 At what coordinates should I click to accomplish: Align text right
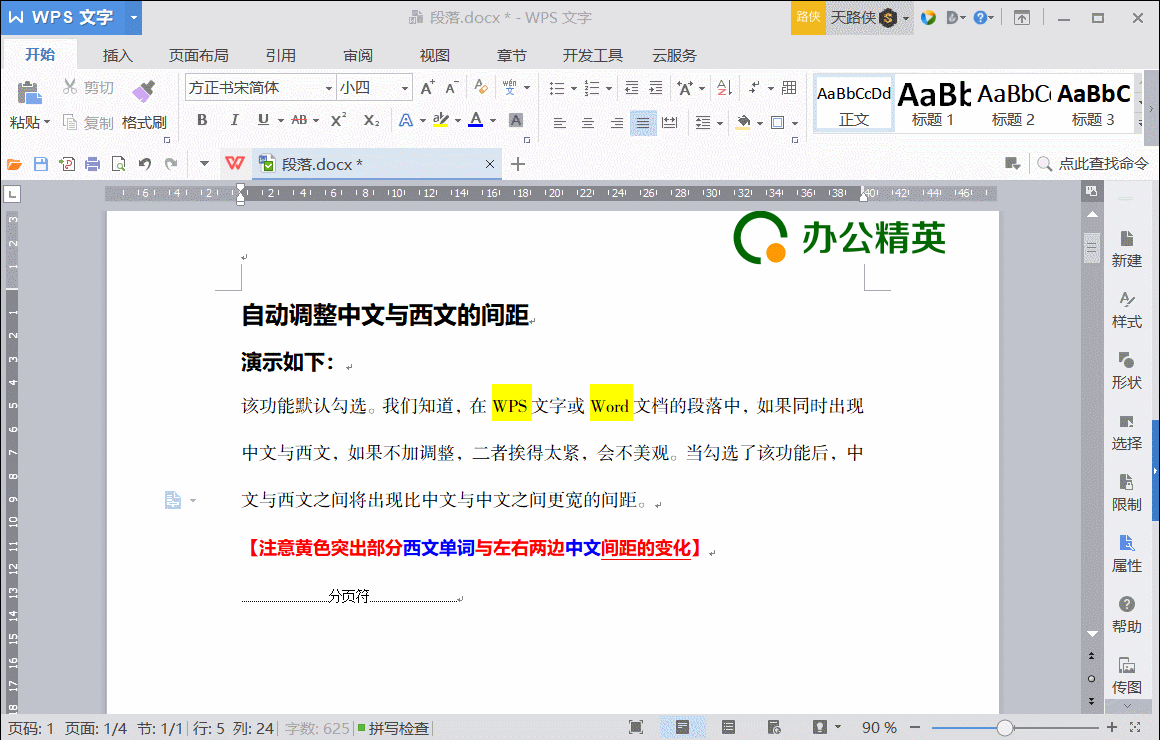pos(616,122)
